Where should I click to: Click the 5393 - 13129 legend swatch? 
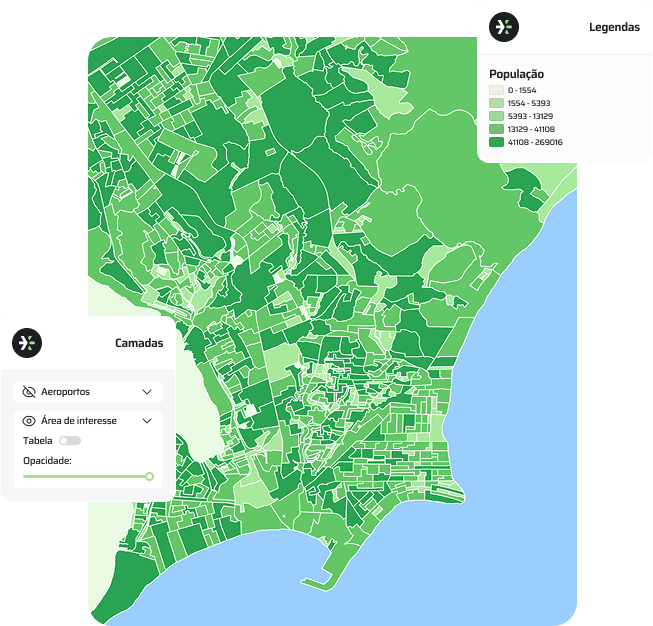pyautogui.click(x=496, y=117)
